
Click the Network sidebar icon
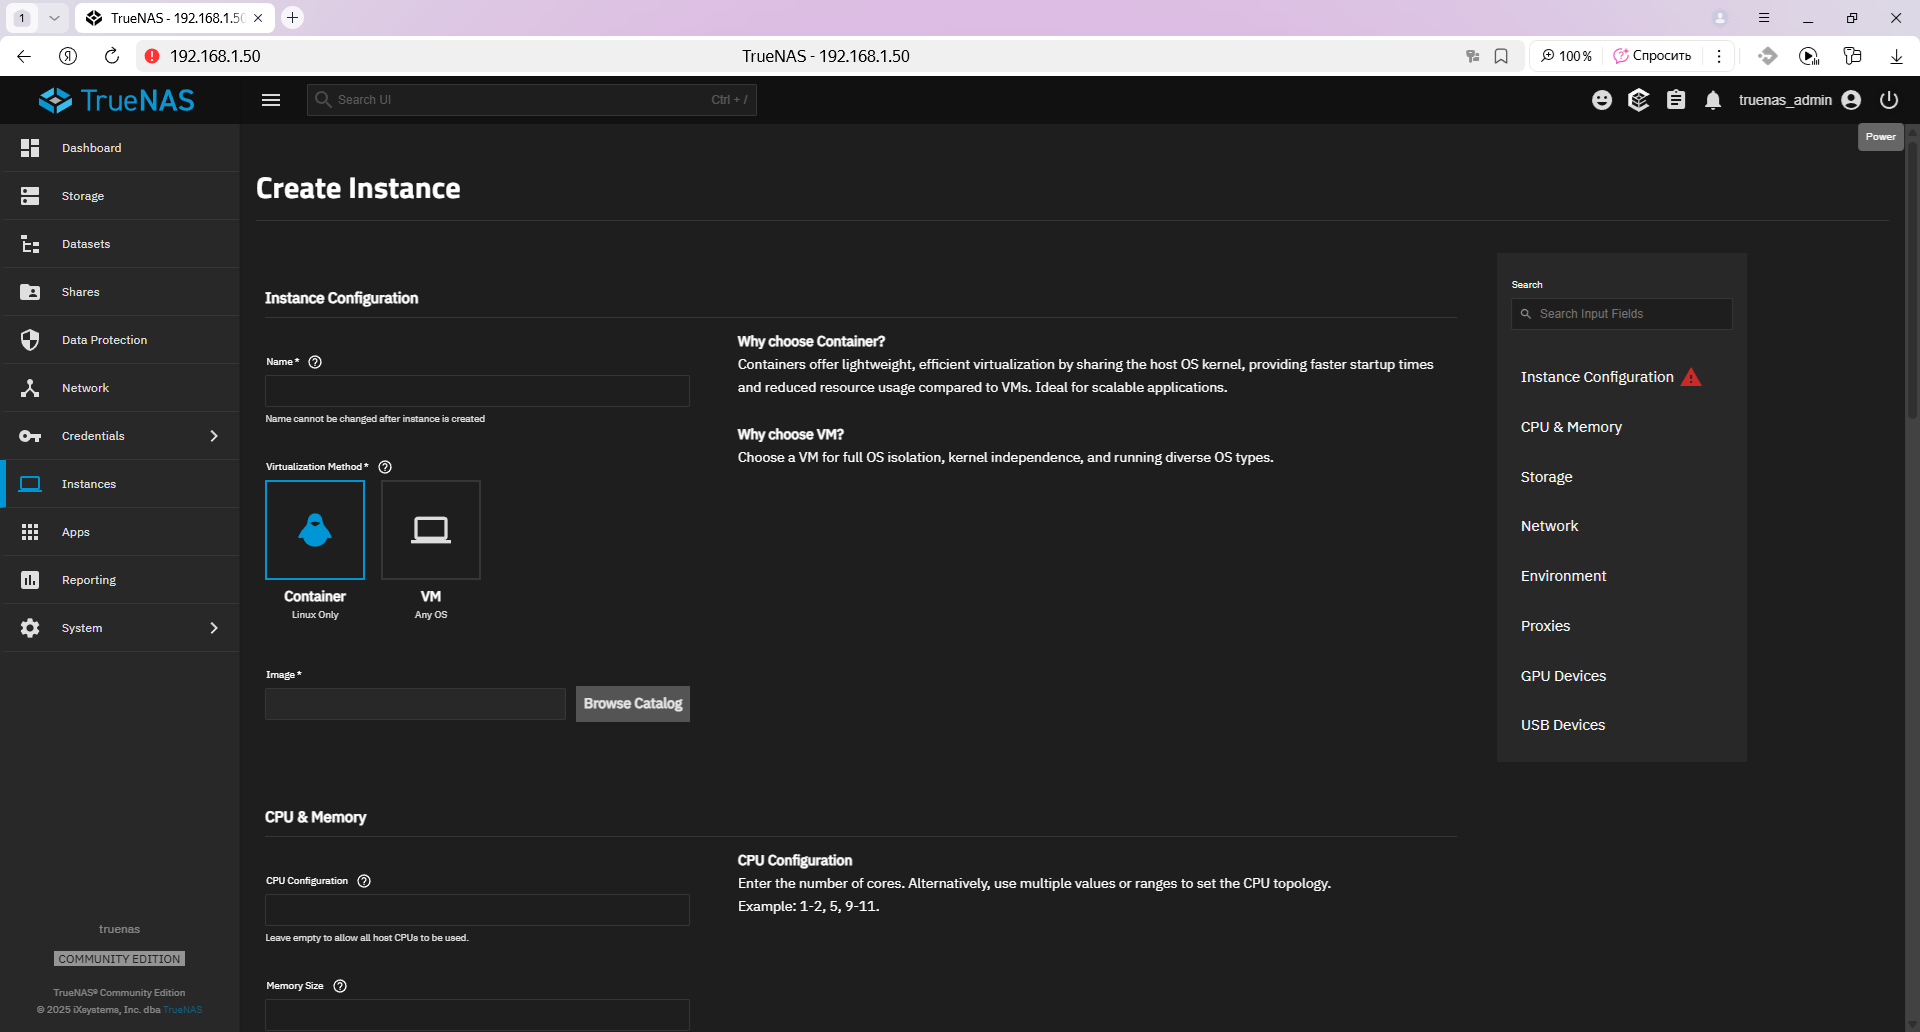click(x=30, y=388)
